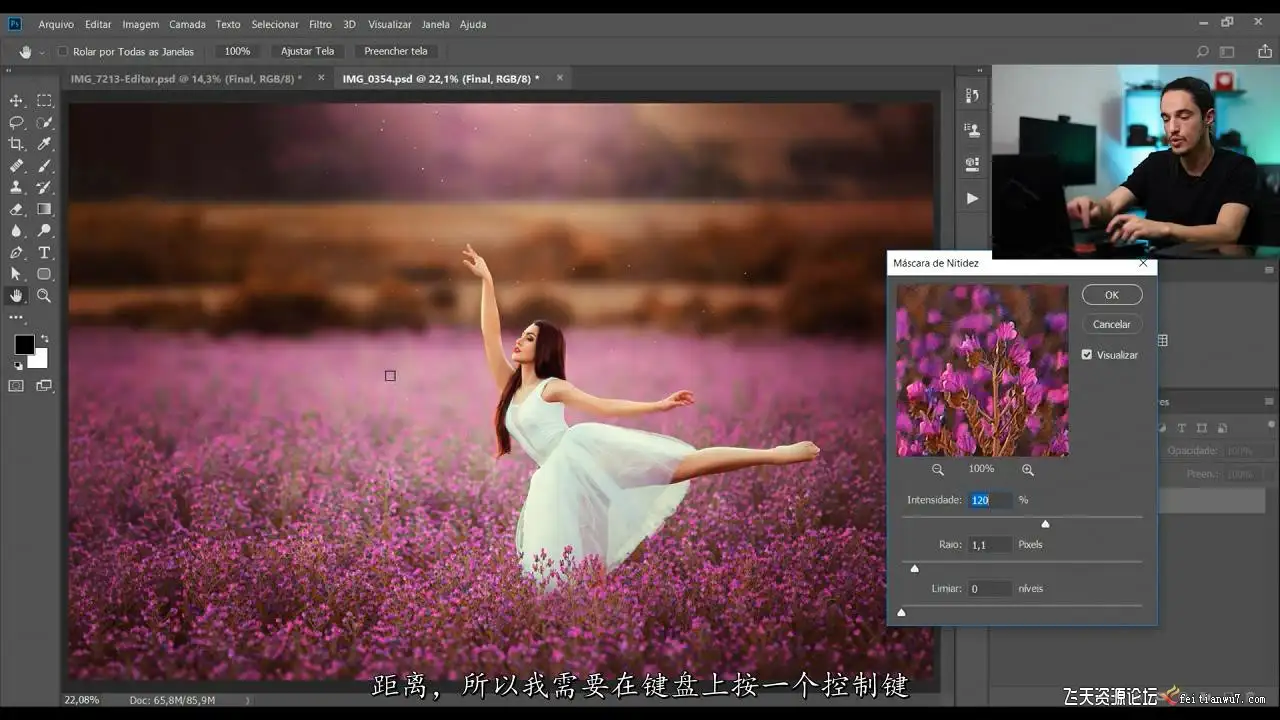This screenshot has width=1280, height=720.
Task: Select the Crop tool
Action: coord(16,144)
